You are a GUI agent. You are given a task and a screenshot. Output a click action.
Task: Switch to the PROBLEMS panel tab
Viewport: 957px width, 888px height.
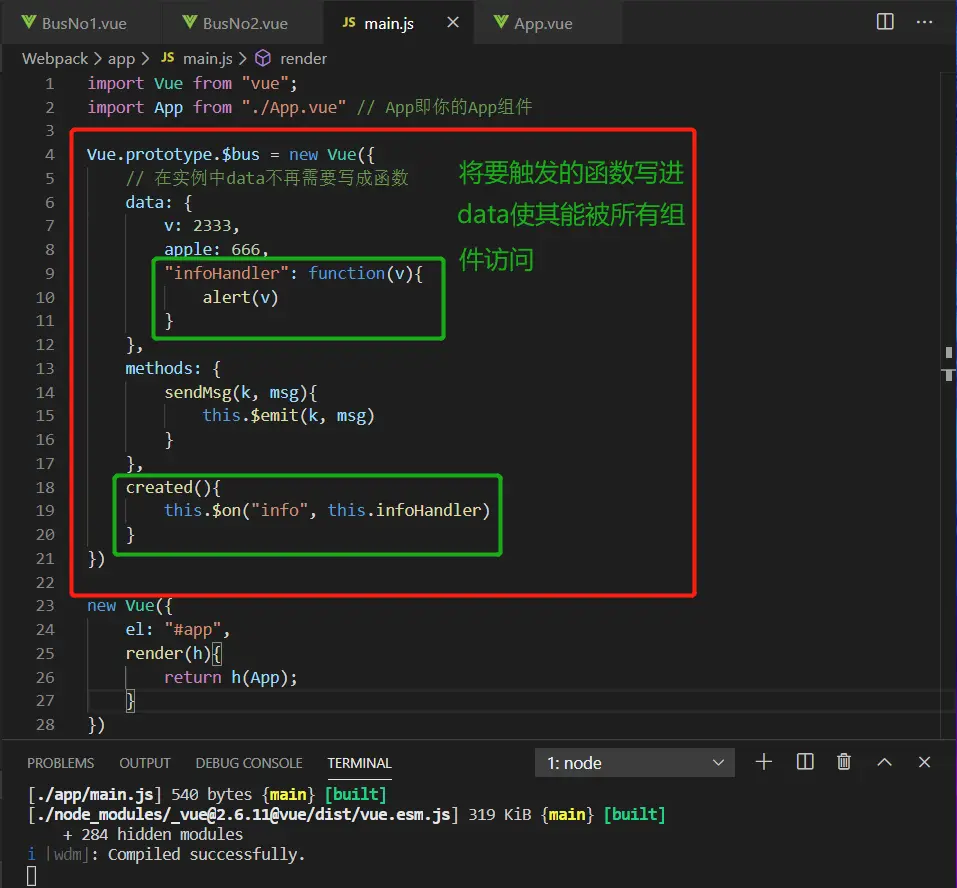[x=60, y=763]
